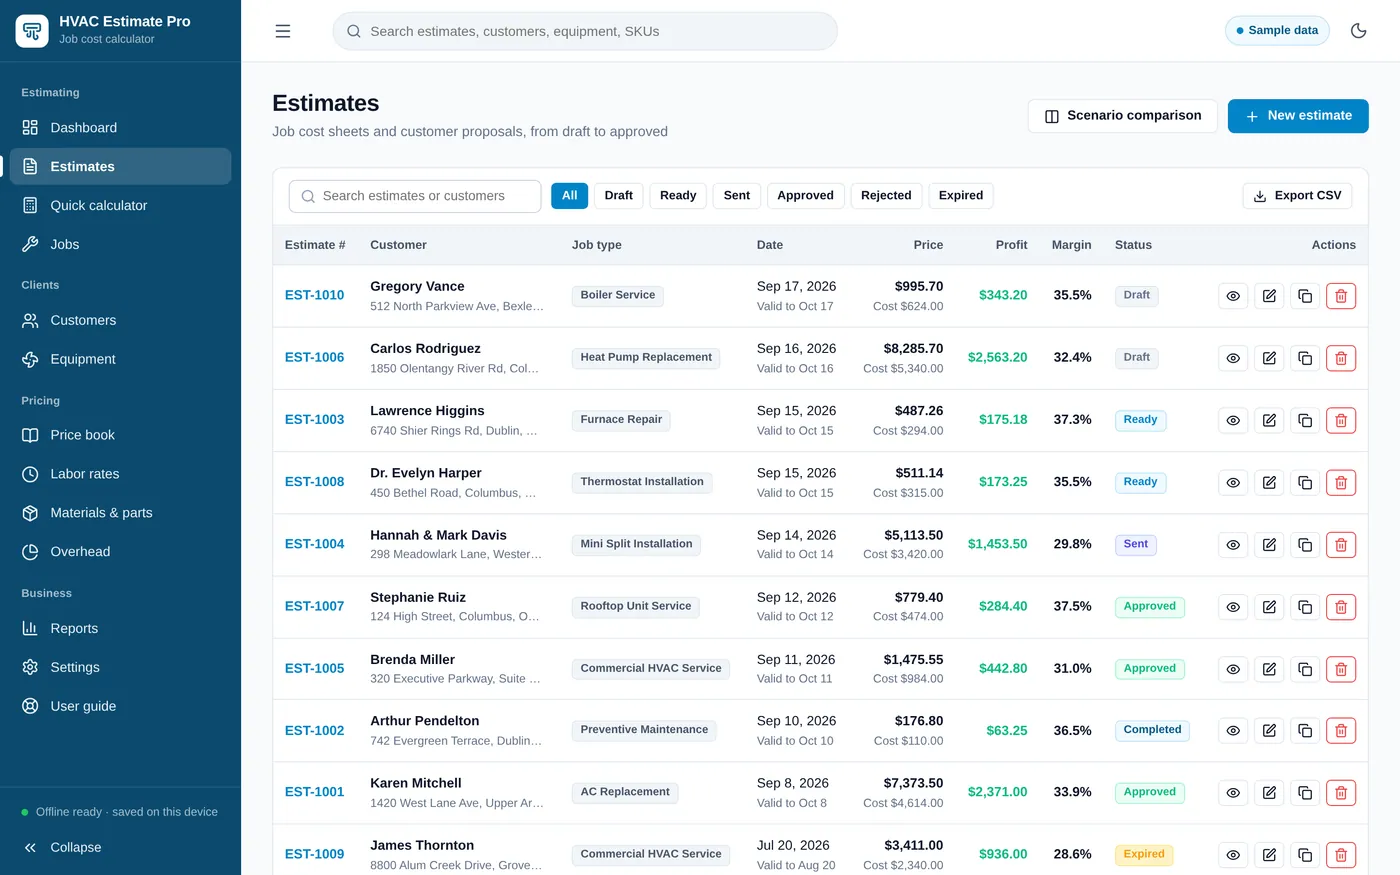Open Dashboard from the sidebar
Image resolution: width=1400 pixels, height=875 pixels.
[x=120, y=128]
